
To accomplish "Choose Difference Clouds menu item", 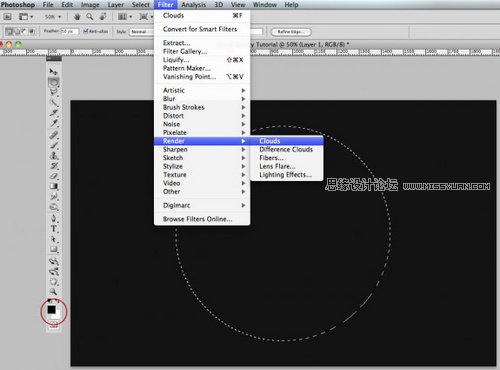I will (x=287, y=149).
